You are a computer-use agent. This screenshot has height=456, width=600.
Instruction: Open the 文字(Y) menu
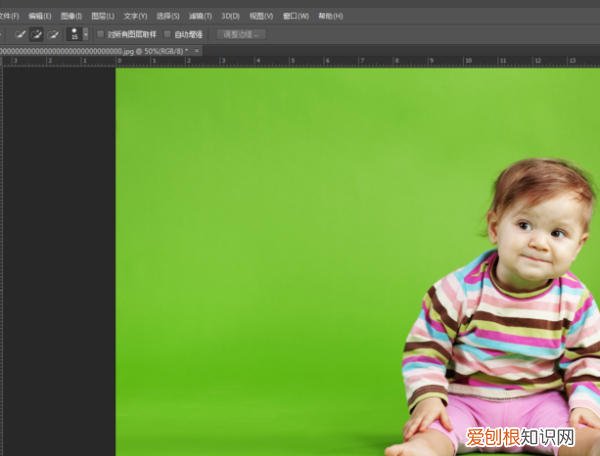[135, 17]
